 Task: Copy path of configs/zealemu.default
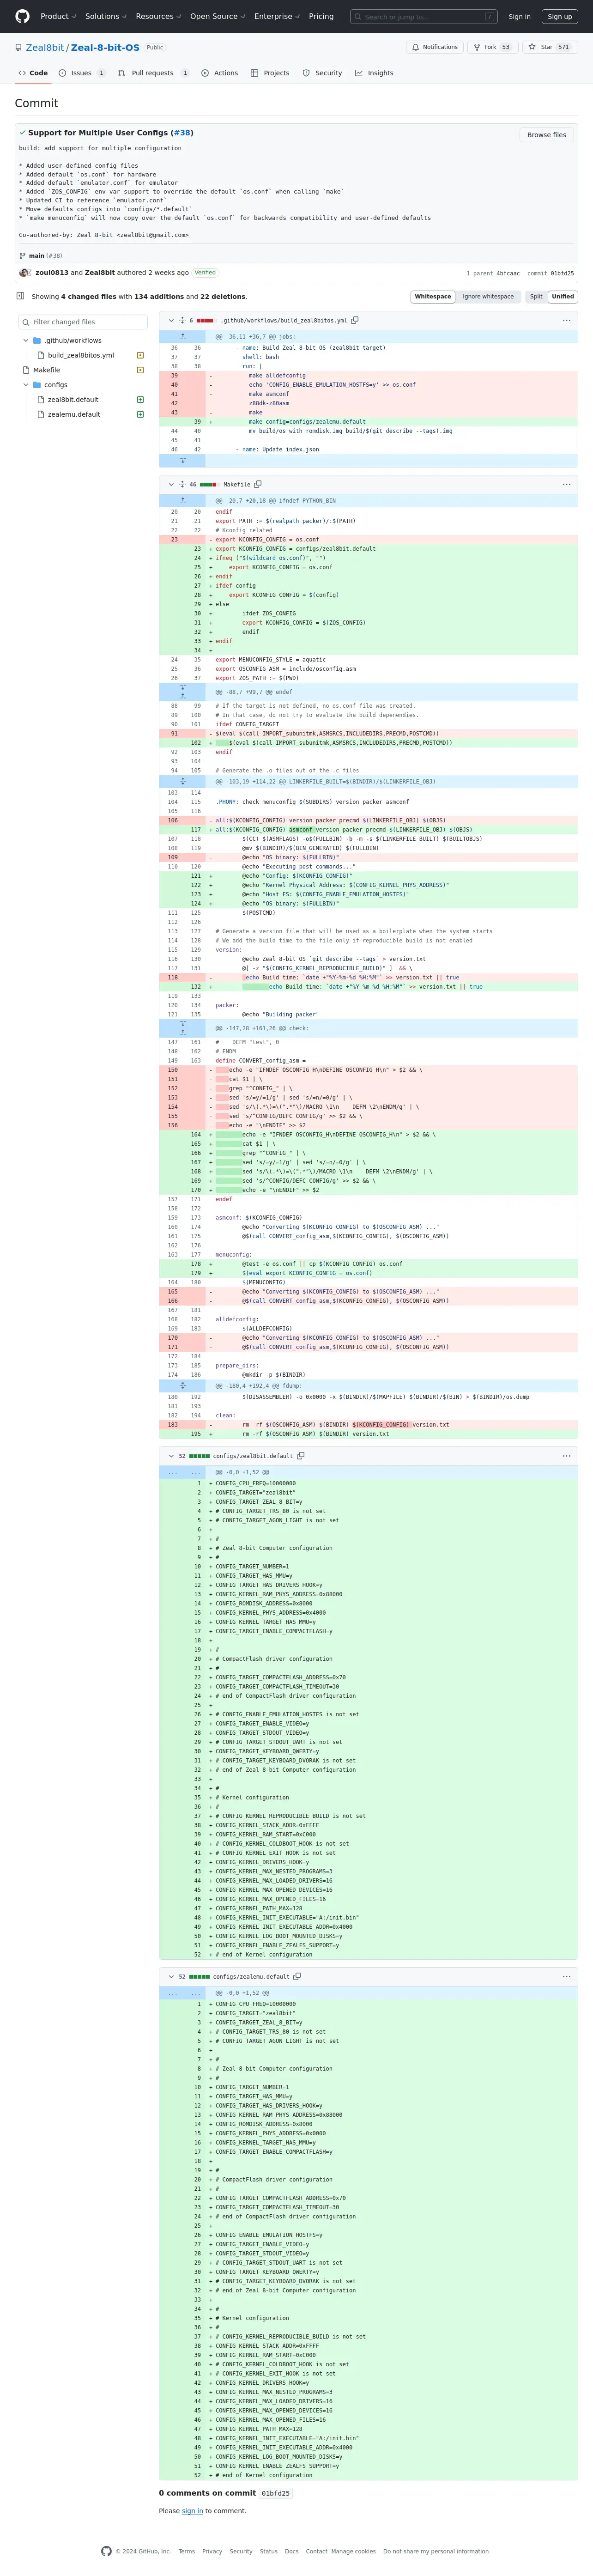tap(297, 1976)
